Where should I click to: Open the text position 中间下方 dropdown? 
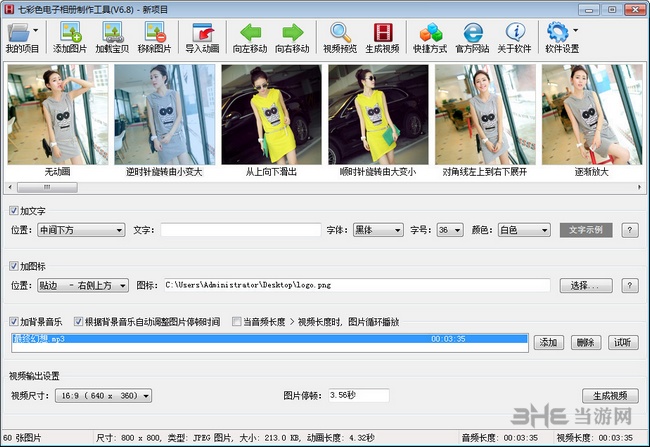point(81,230)
